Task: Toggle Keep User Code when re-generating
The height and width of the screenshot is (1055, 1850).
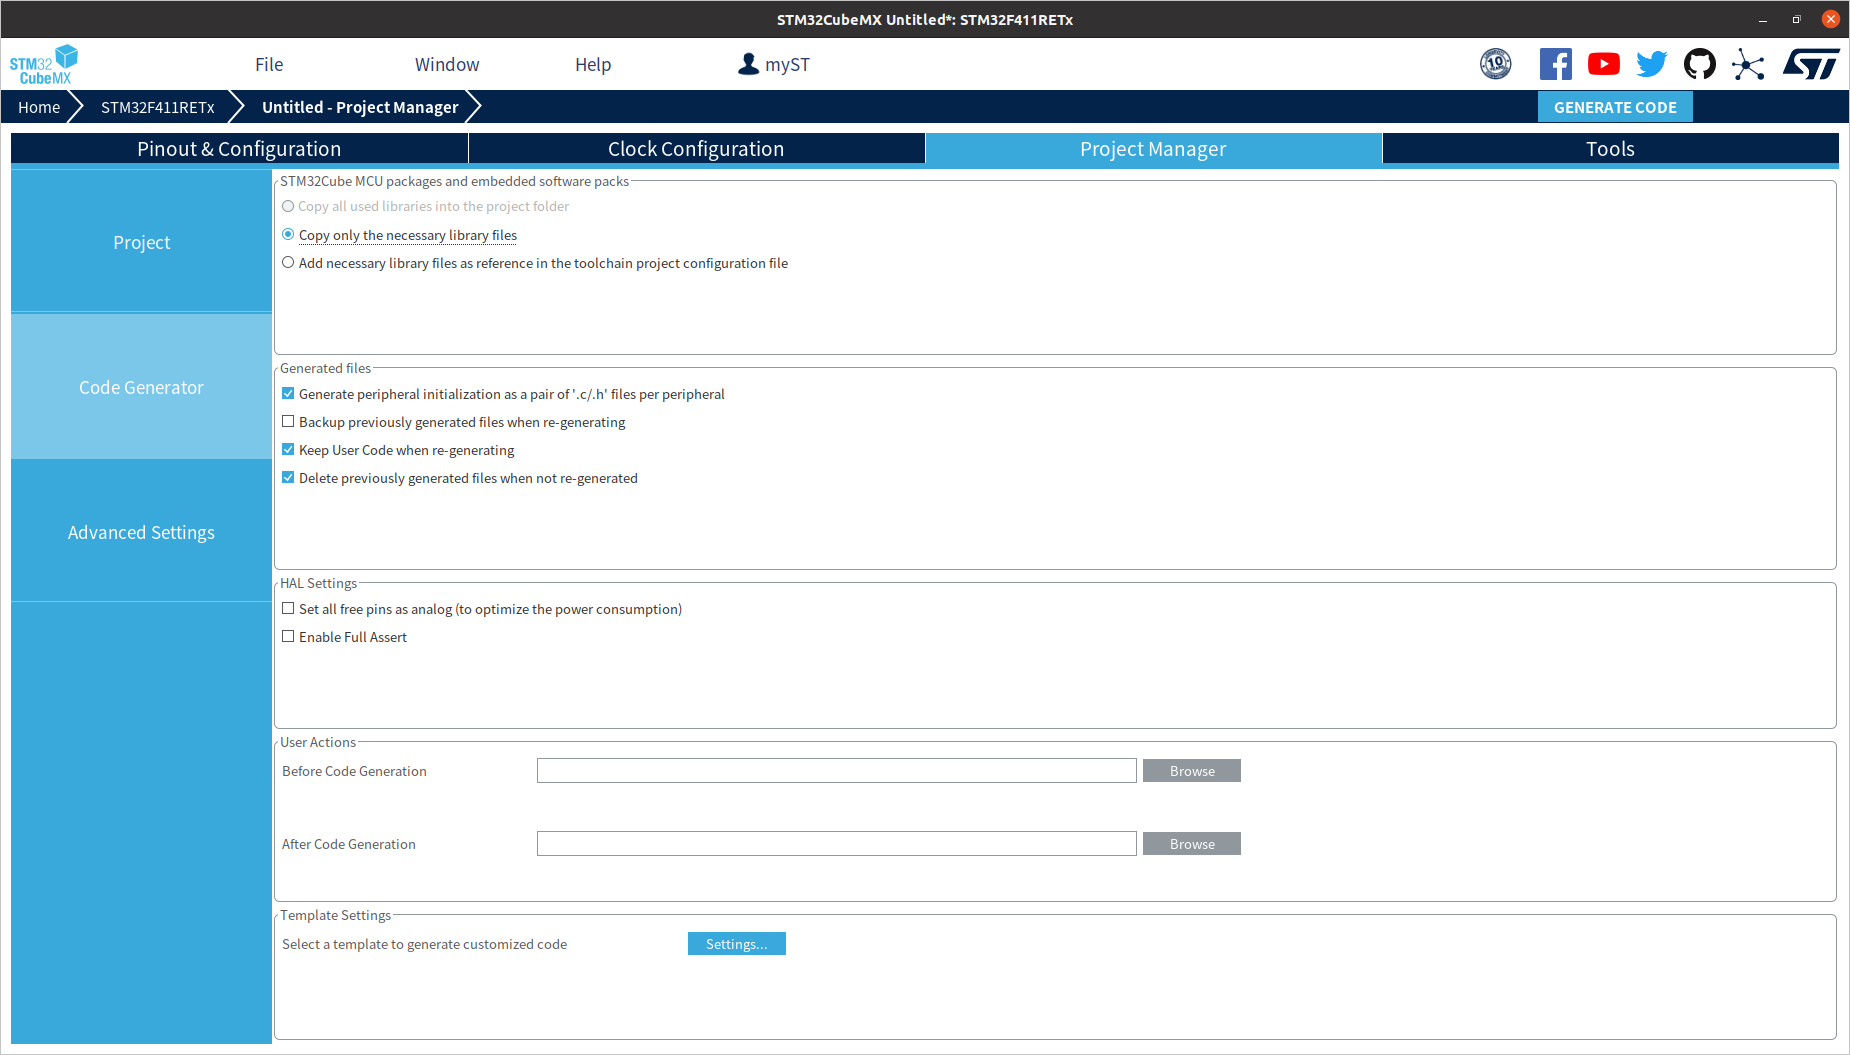Action: (x=288, y=450)
